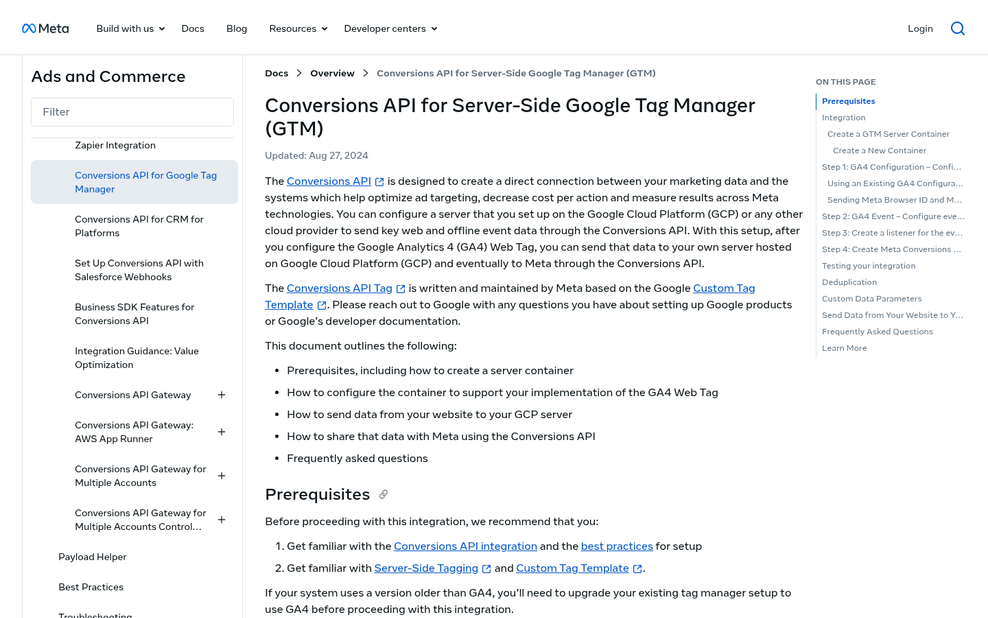Open Custom Tag Template link in list item 2
Viewport: 988px width, 618px height.
click(x=572, y=568)
